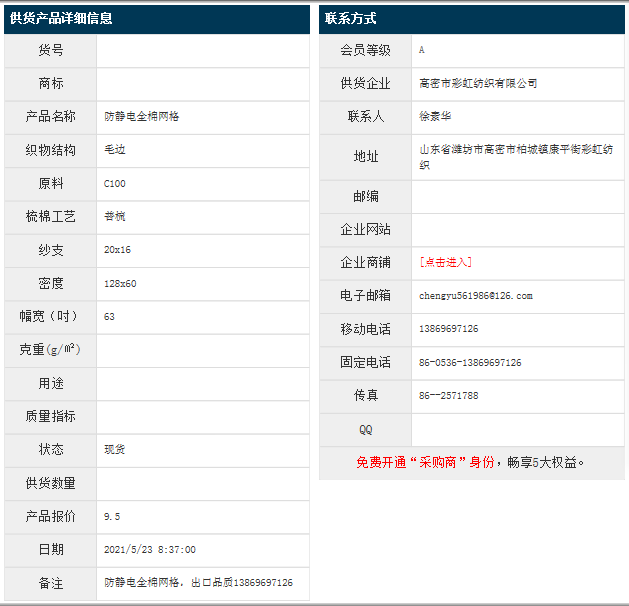This screenshot has height=606, width=629.
Task: Click the company address text
Action: 516,156
